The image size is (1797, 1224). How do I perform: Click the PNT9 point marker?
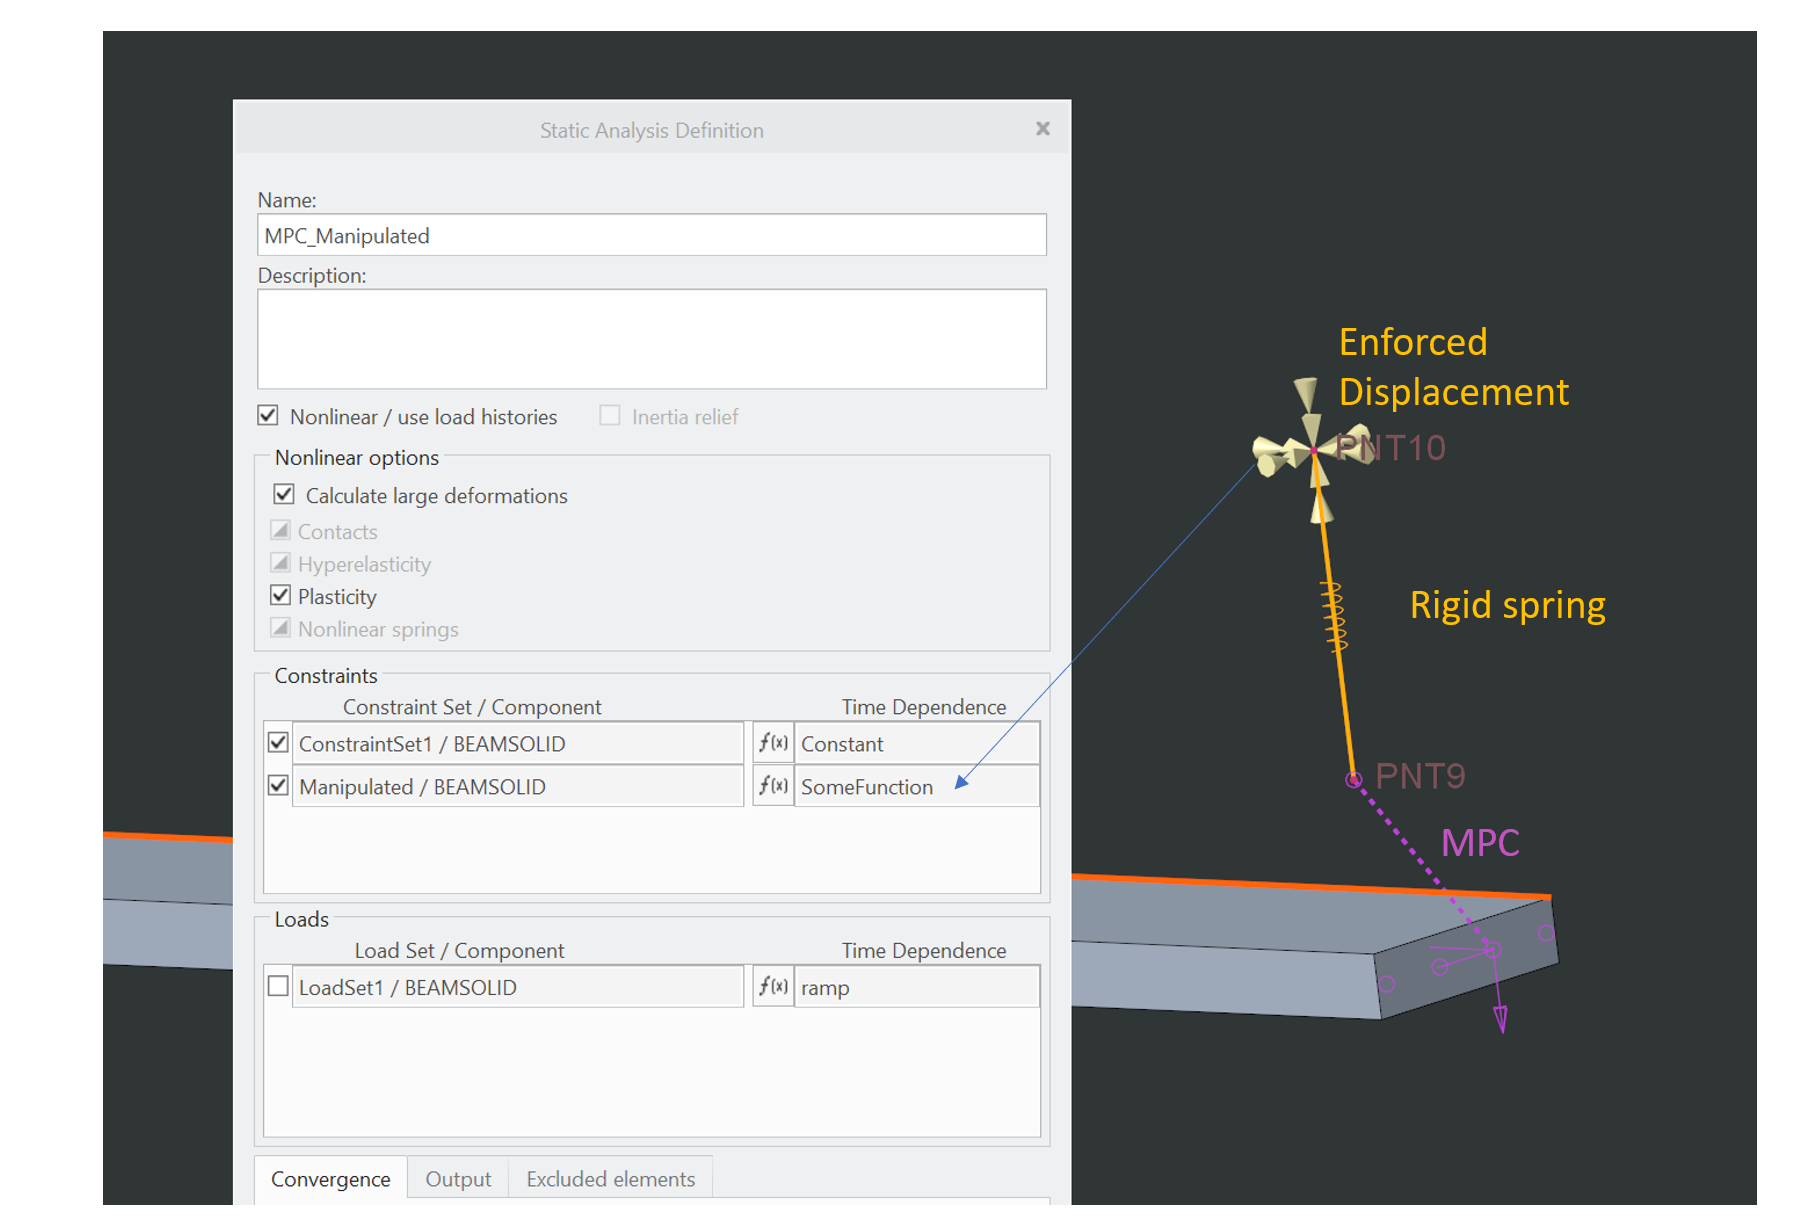1355,778
